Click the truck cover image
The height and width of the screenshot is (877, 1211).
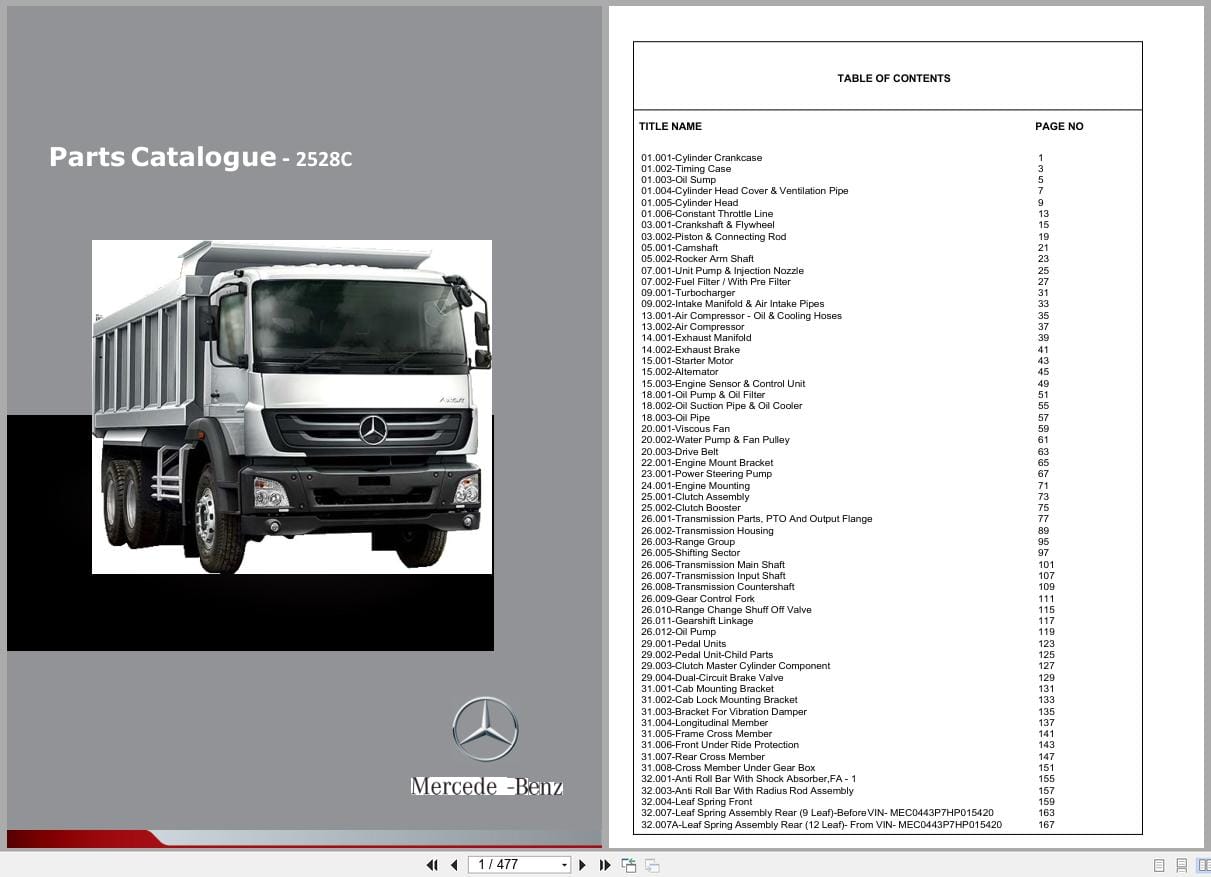tap(292, 407)
